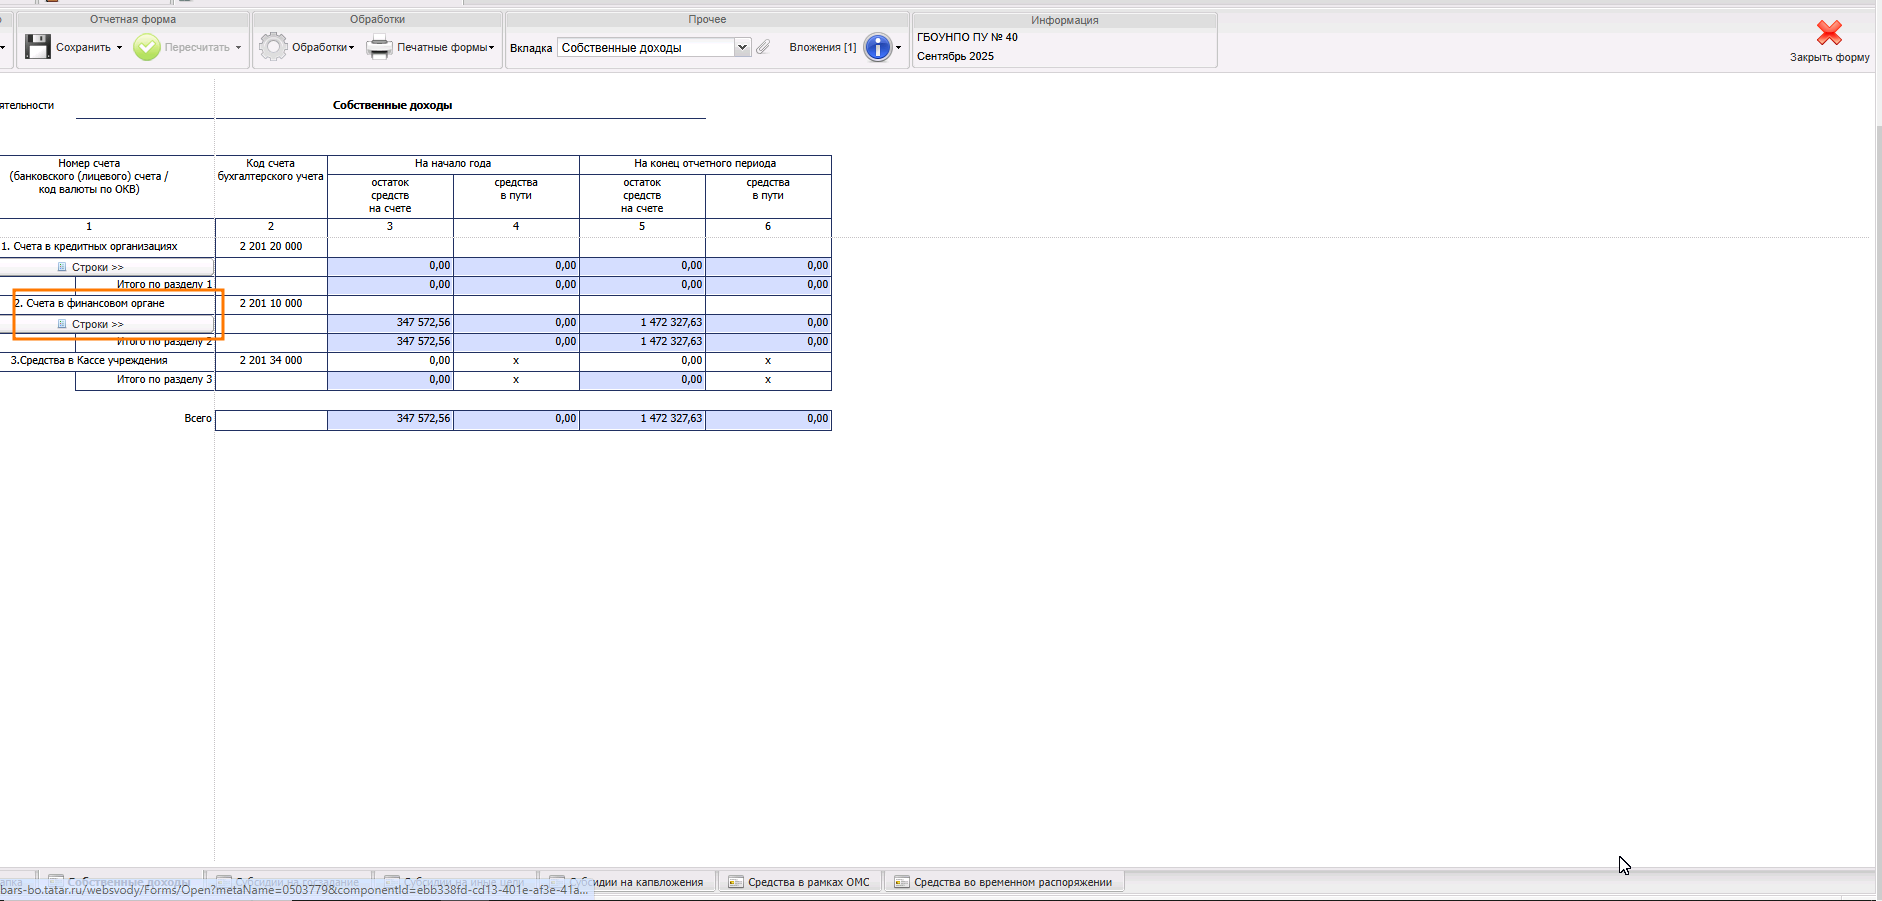
Task: Expand the arrow beside the info icon
Action: coord(898,48)
